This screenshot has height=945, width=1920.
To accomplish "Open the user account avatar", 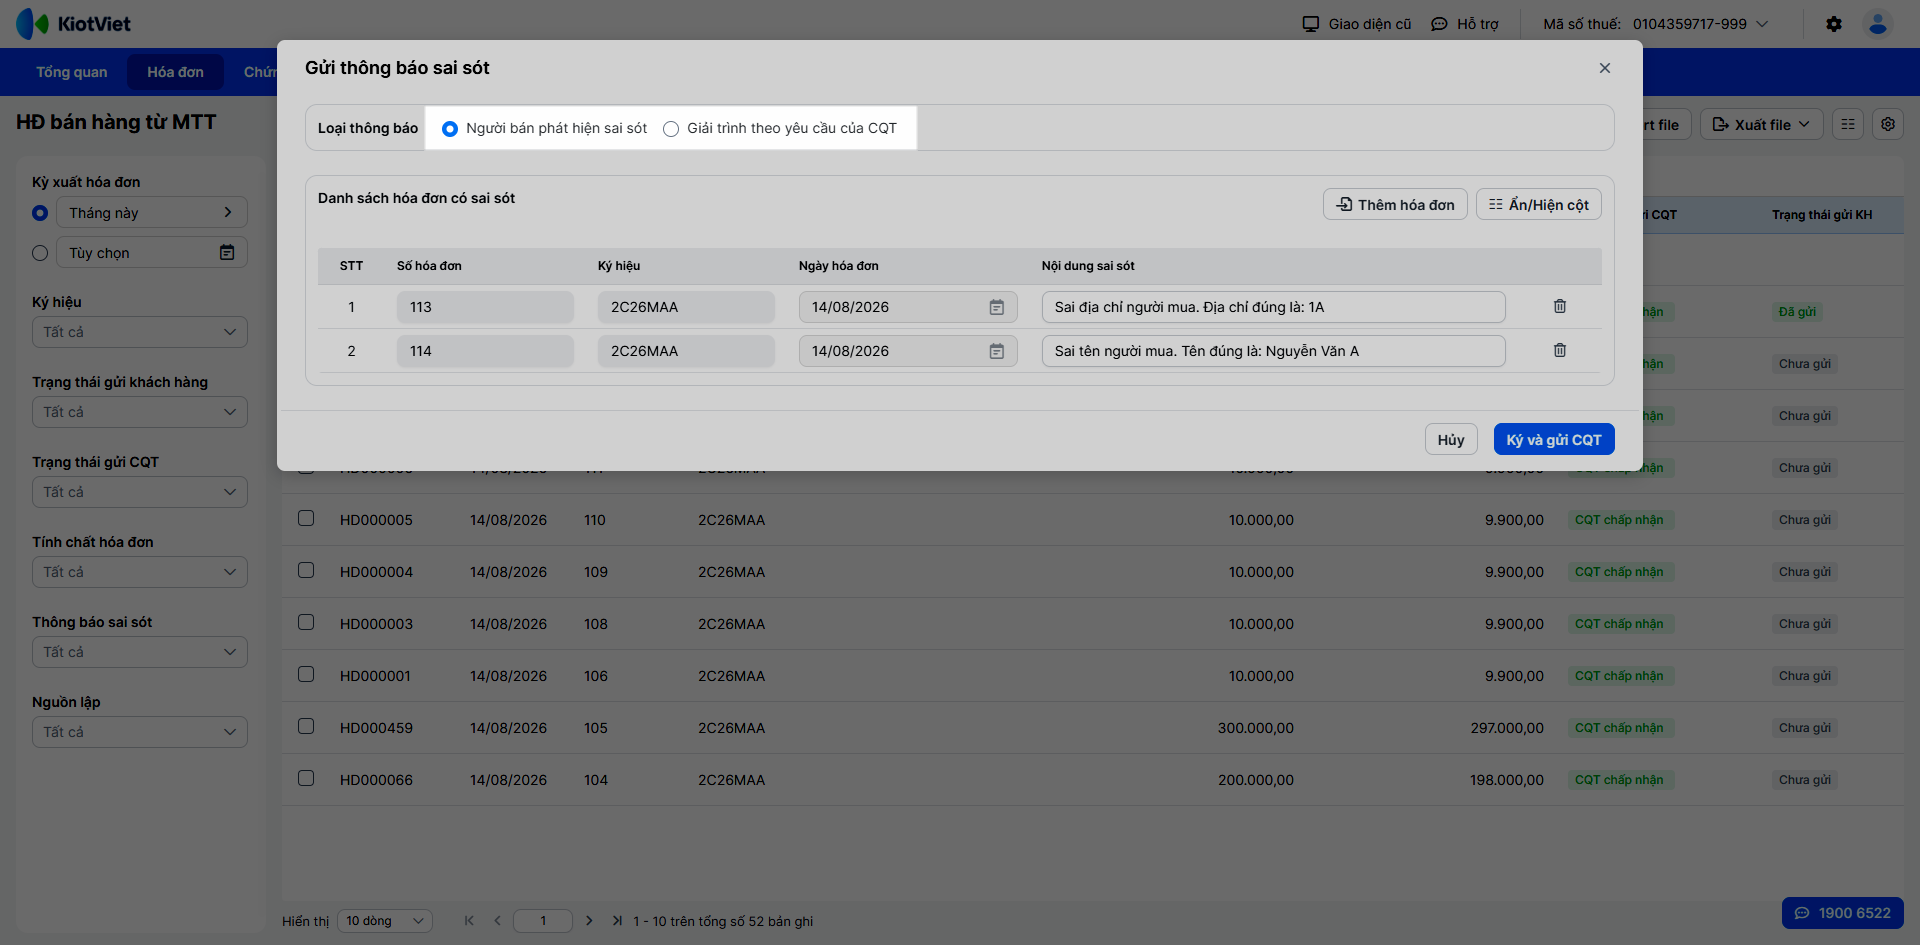I will click(x=1878, y=24).
